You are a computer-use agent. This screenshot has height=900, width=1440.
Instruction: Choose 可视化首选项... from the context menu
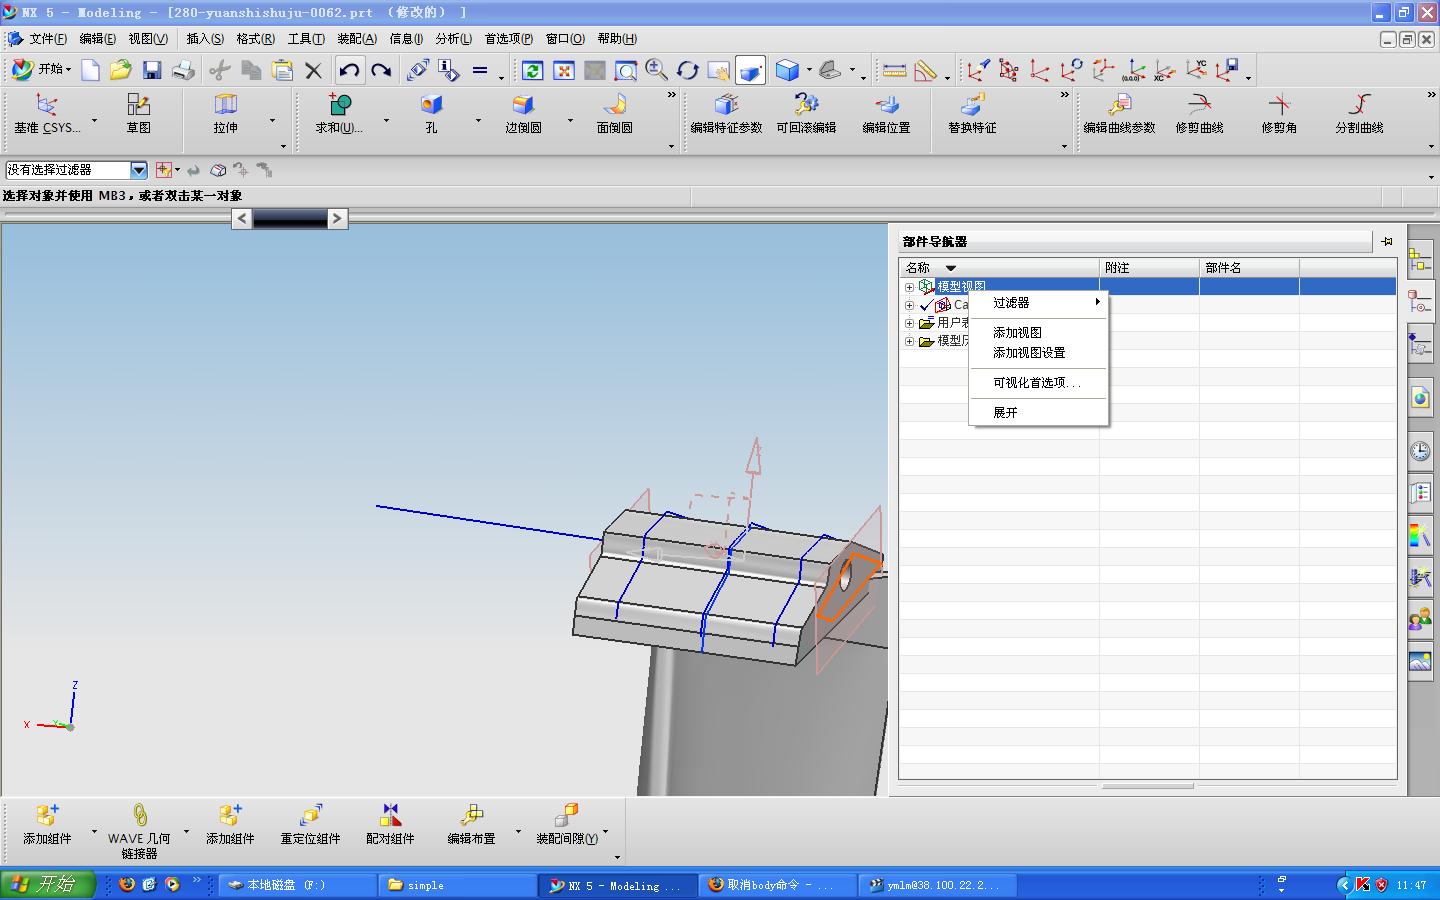[x=1038, y=383]
